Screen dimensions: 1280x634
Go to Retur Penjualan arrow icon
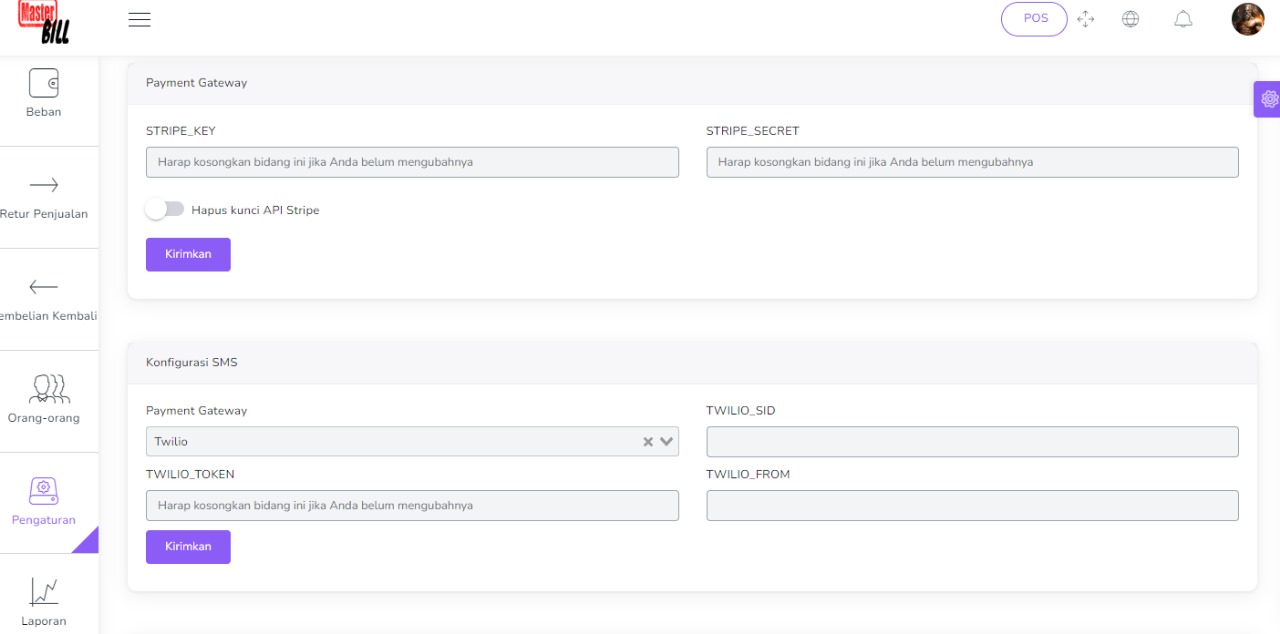pos(44,185)
